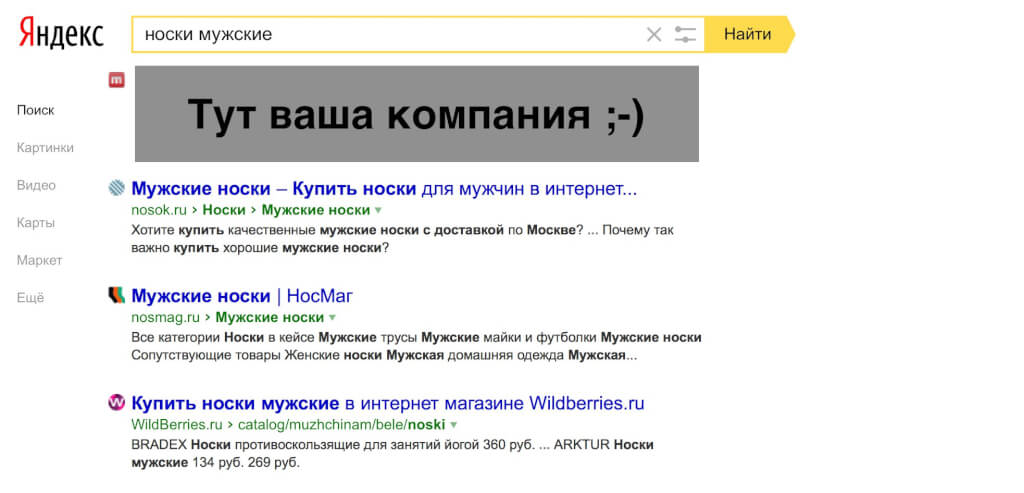Click the Тут ваша компания banner

click(x=417, y=114)
